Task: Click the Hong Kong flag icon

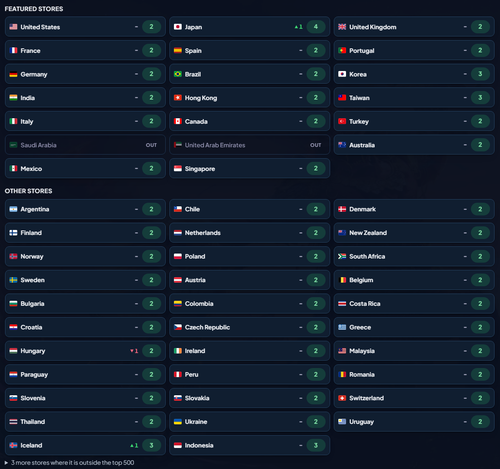Action: (x=178, y=98)
